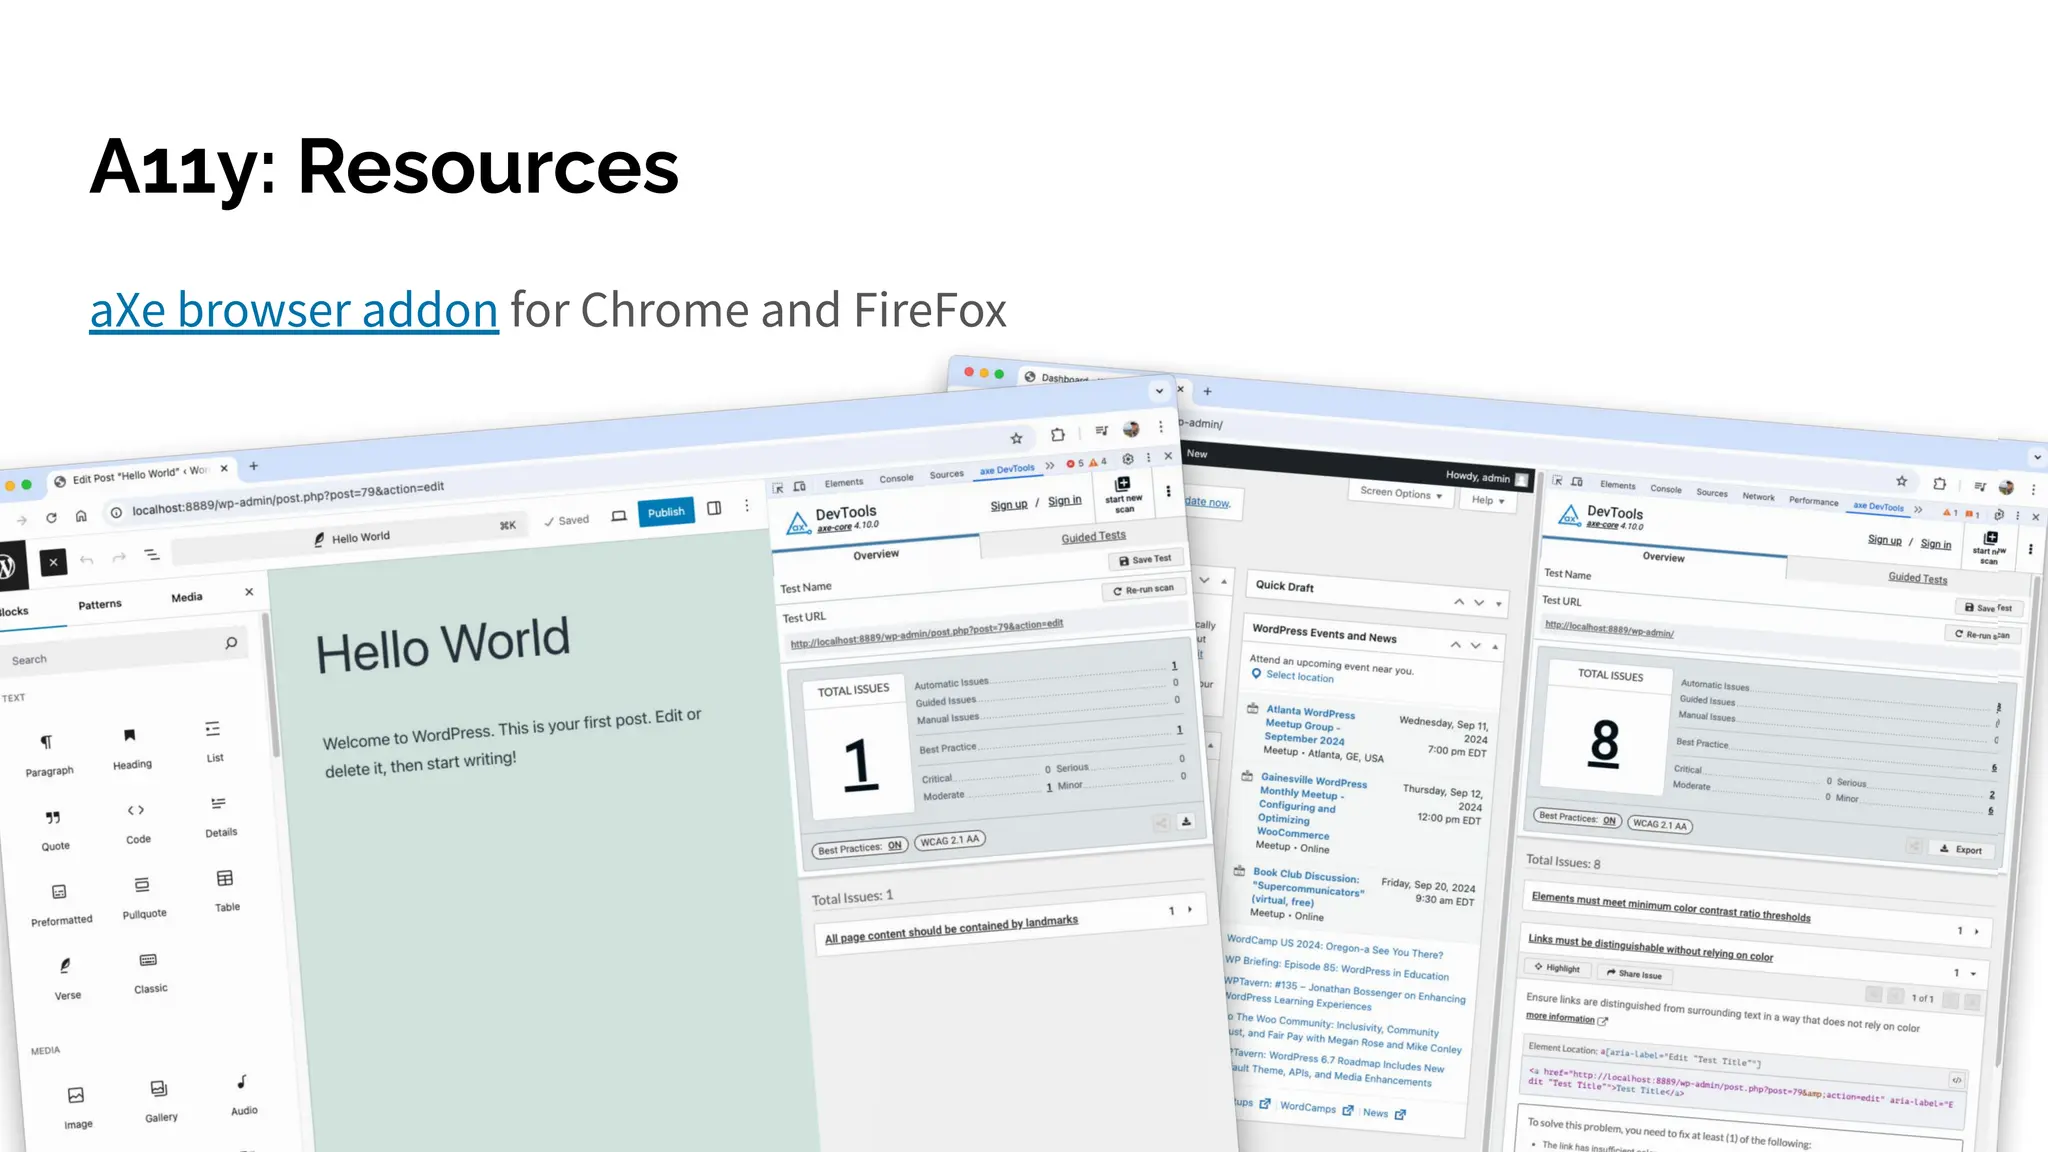
Task: Click the editor Undo arrow
Action: tap(87, 560)
